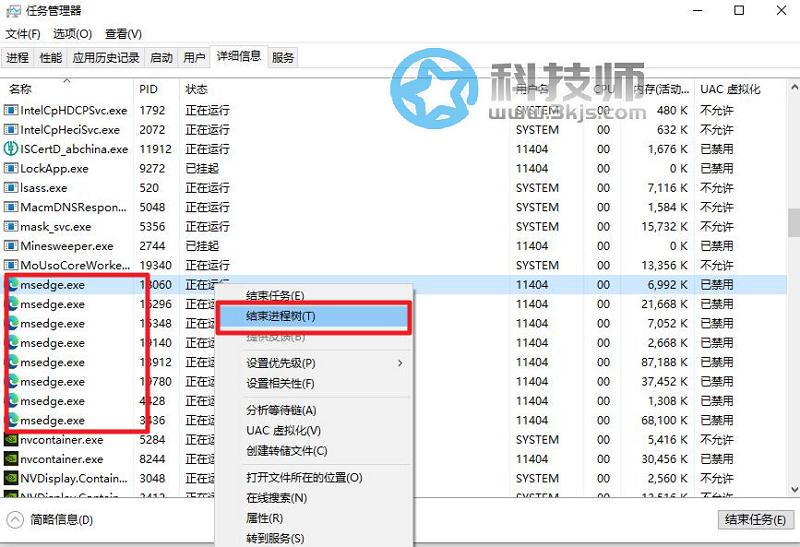Image resolution: width=800 pixels, height=547 pixels.
Task: Switch to the 用户 tab
Action: tap(194, 58)
